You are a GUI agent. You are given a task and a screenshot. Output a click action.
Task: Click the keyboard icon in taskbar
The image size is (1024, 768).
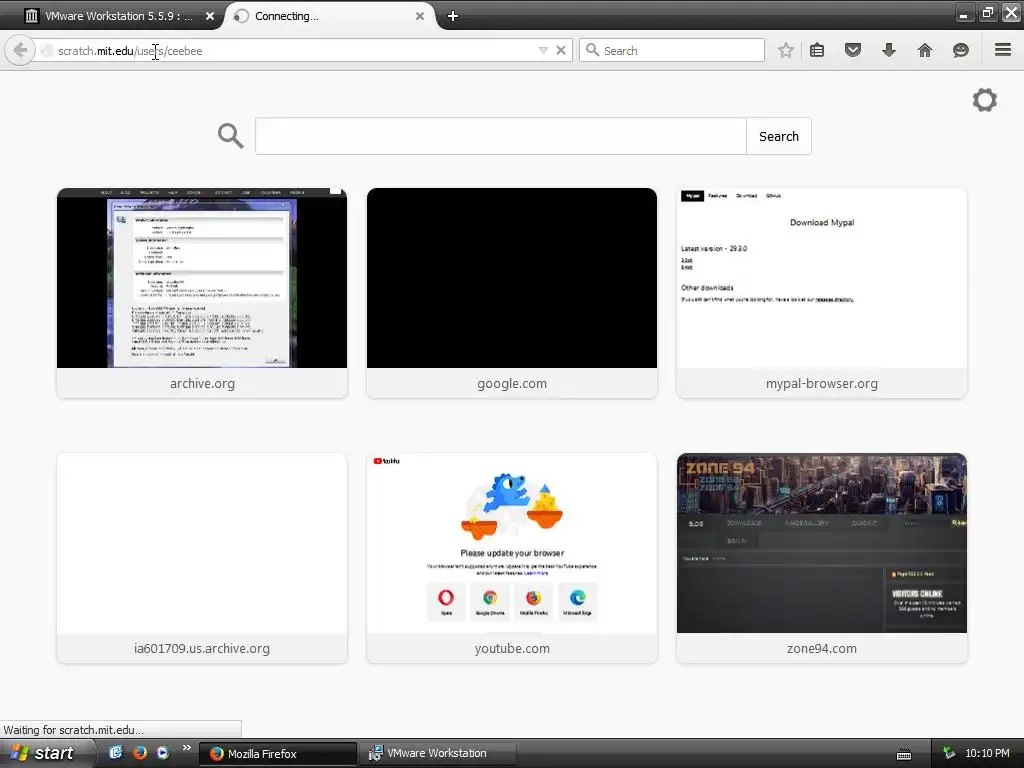(x=904, y=754)
